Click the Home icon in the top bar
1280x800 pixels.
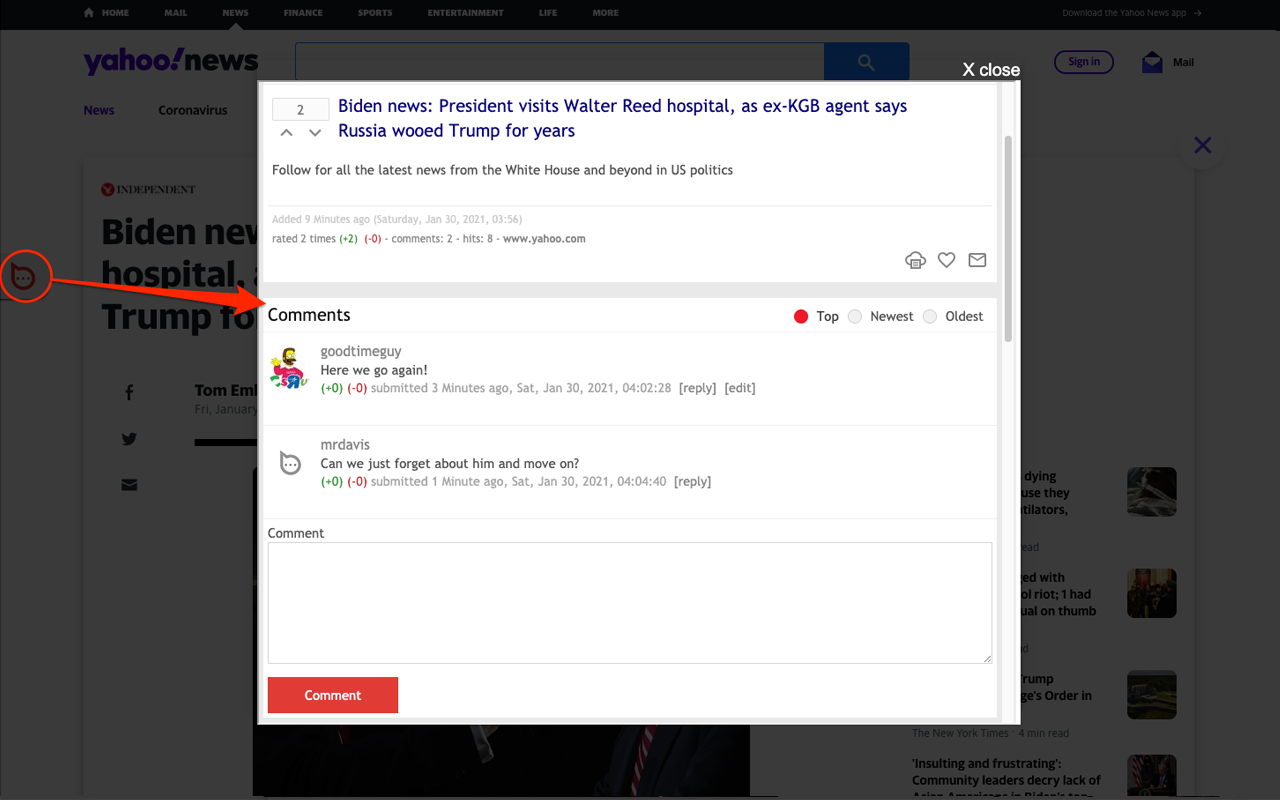[x=89, y=13]
